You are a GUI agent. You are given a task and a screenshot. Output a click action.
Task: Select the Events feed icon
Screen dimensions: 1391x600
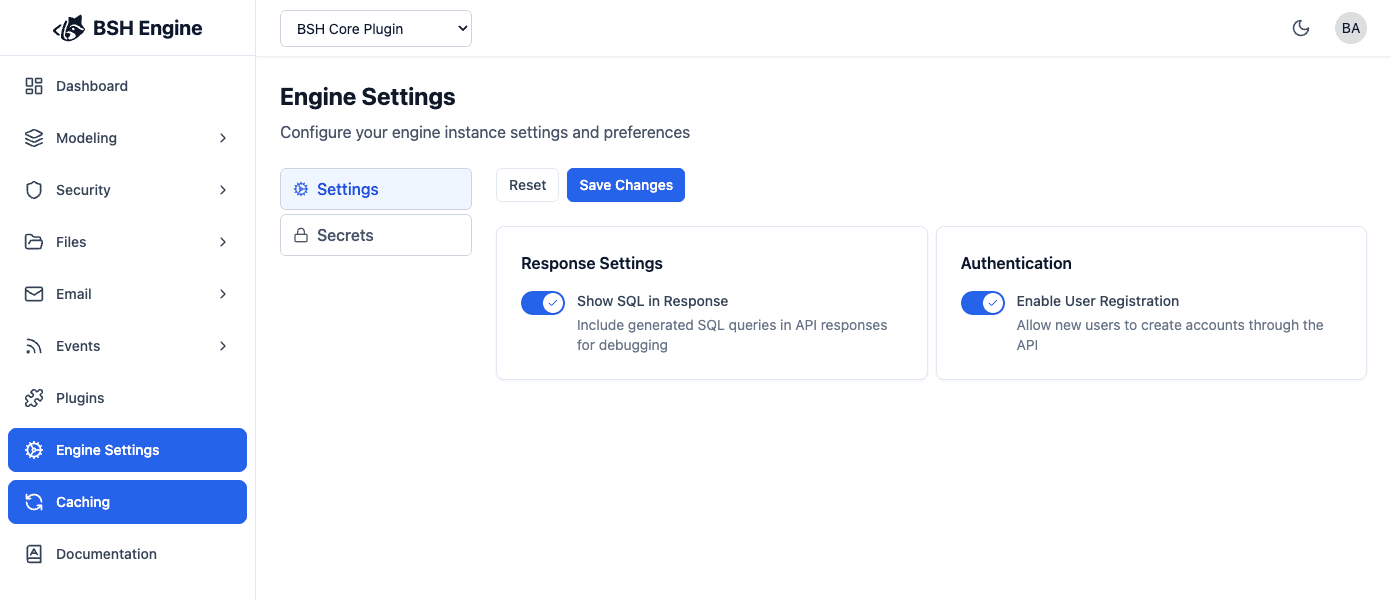33,346
